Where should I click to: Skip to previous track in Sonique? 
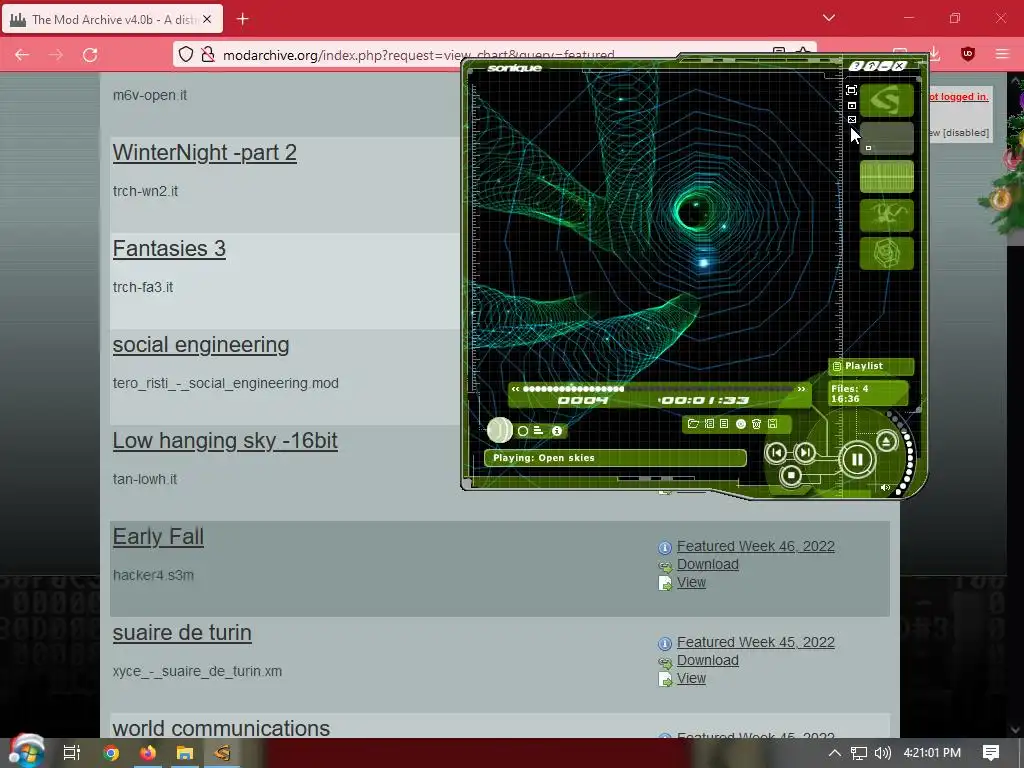(x=776, y=452)
